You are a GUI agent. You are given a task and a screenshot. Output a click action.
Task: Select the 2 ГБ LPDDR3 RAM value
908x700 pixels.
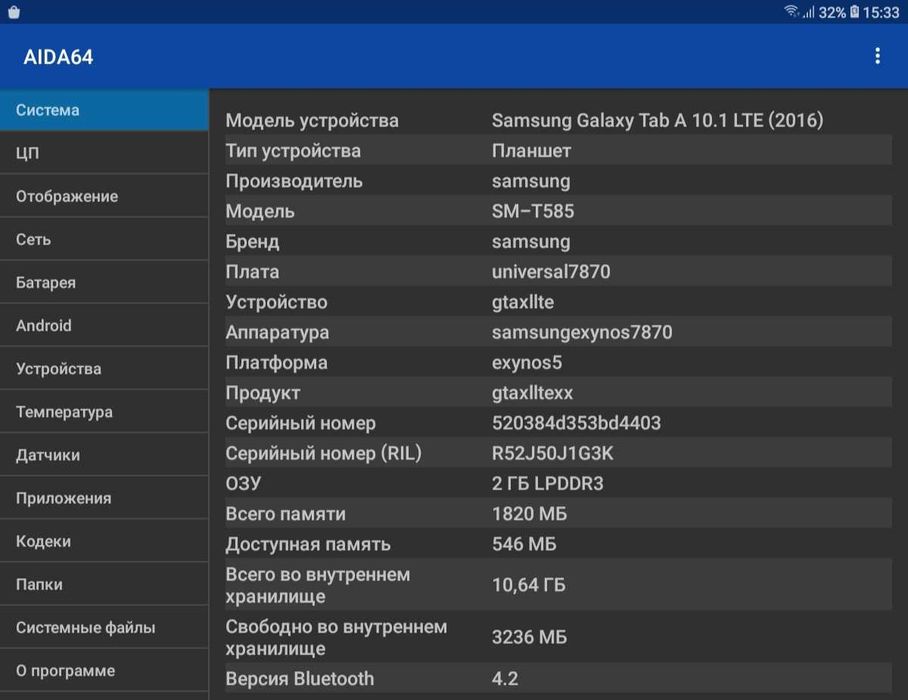[547, 483]
